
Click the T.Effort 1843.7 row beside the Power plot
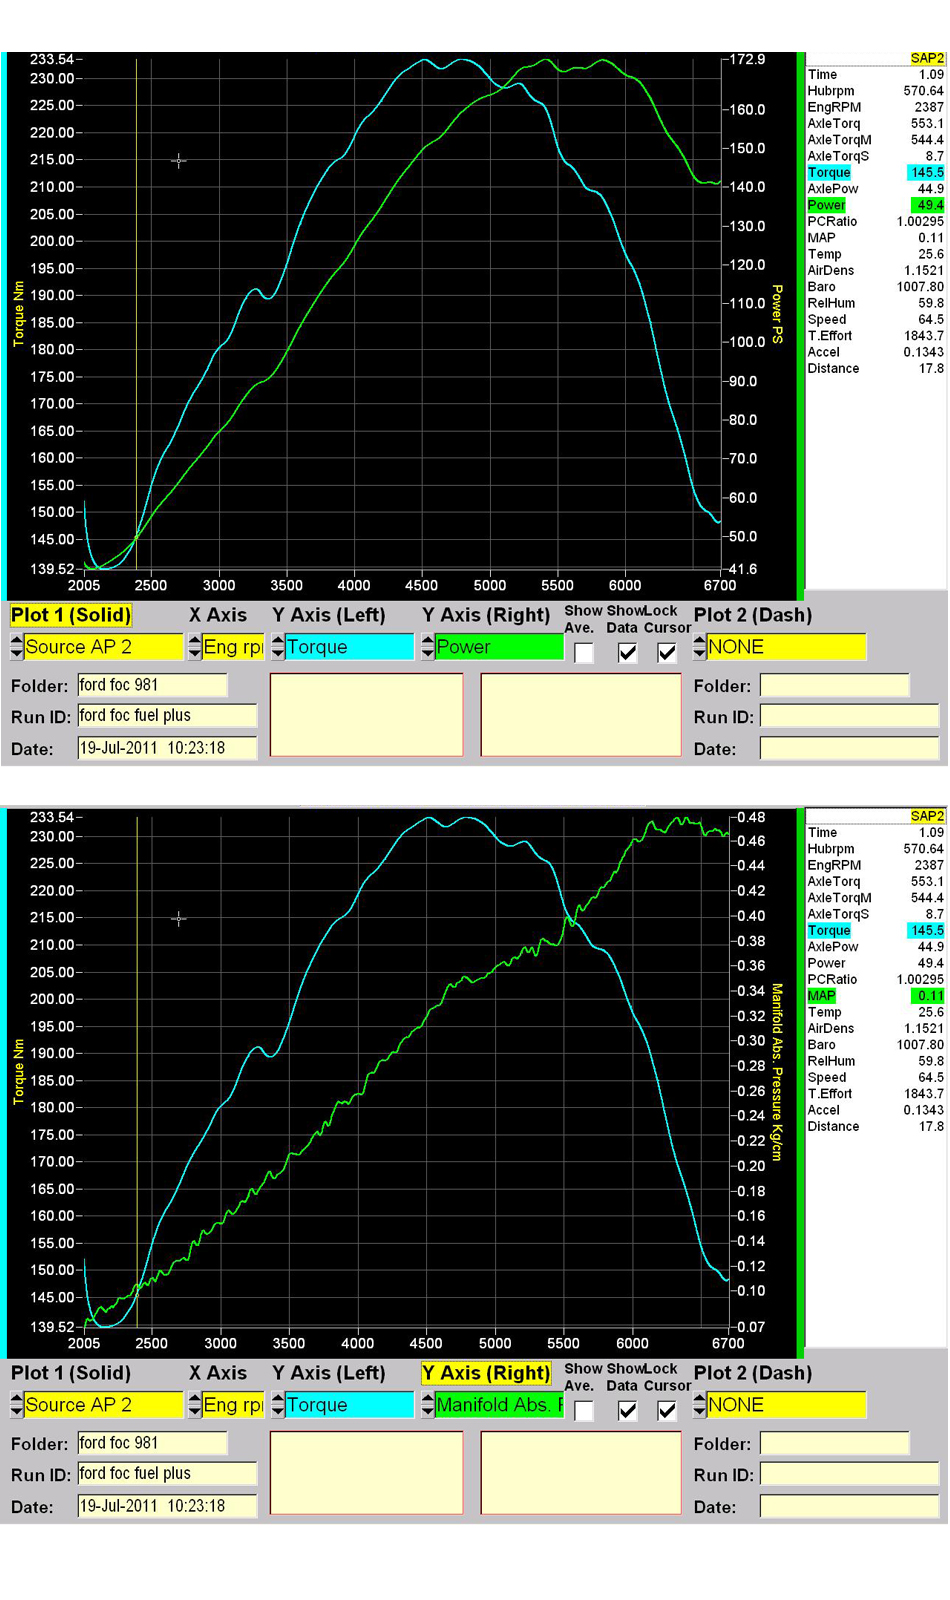click(x=876, y=336)
